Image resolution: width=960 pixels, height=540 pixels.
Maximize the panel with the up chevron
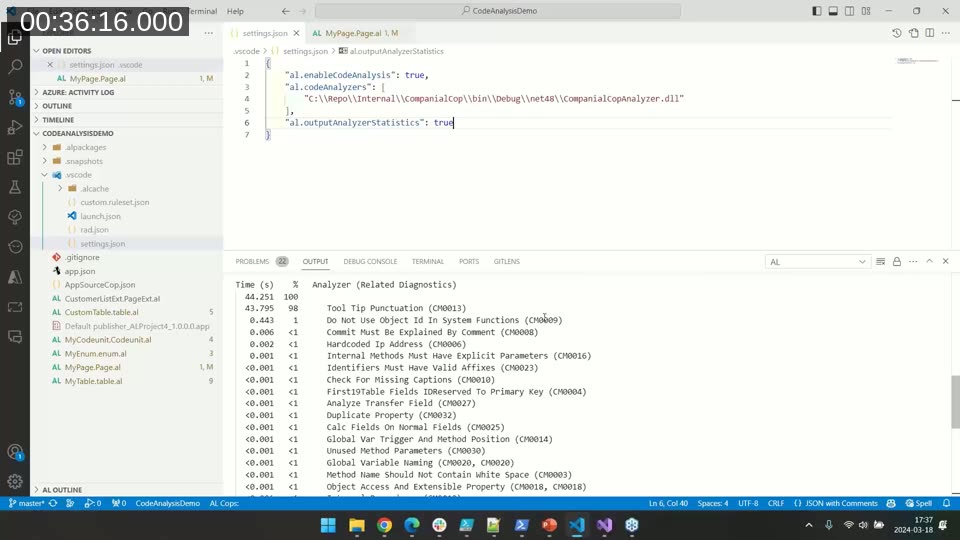(x=929, y=261)
